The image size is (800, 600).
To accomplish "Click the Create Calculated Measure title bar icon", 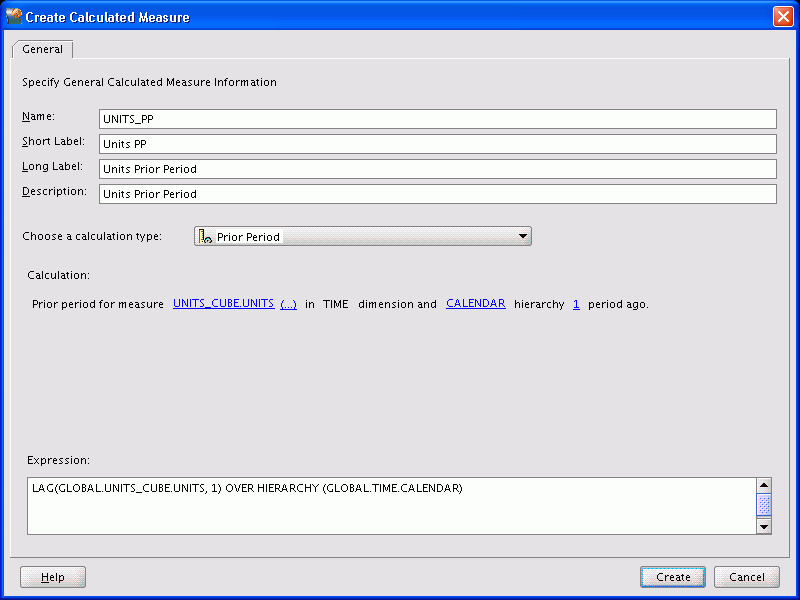I will pyautogui.click(x=14, y=15).
